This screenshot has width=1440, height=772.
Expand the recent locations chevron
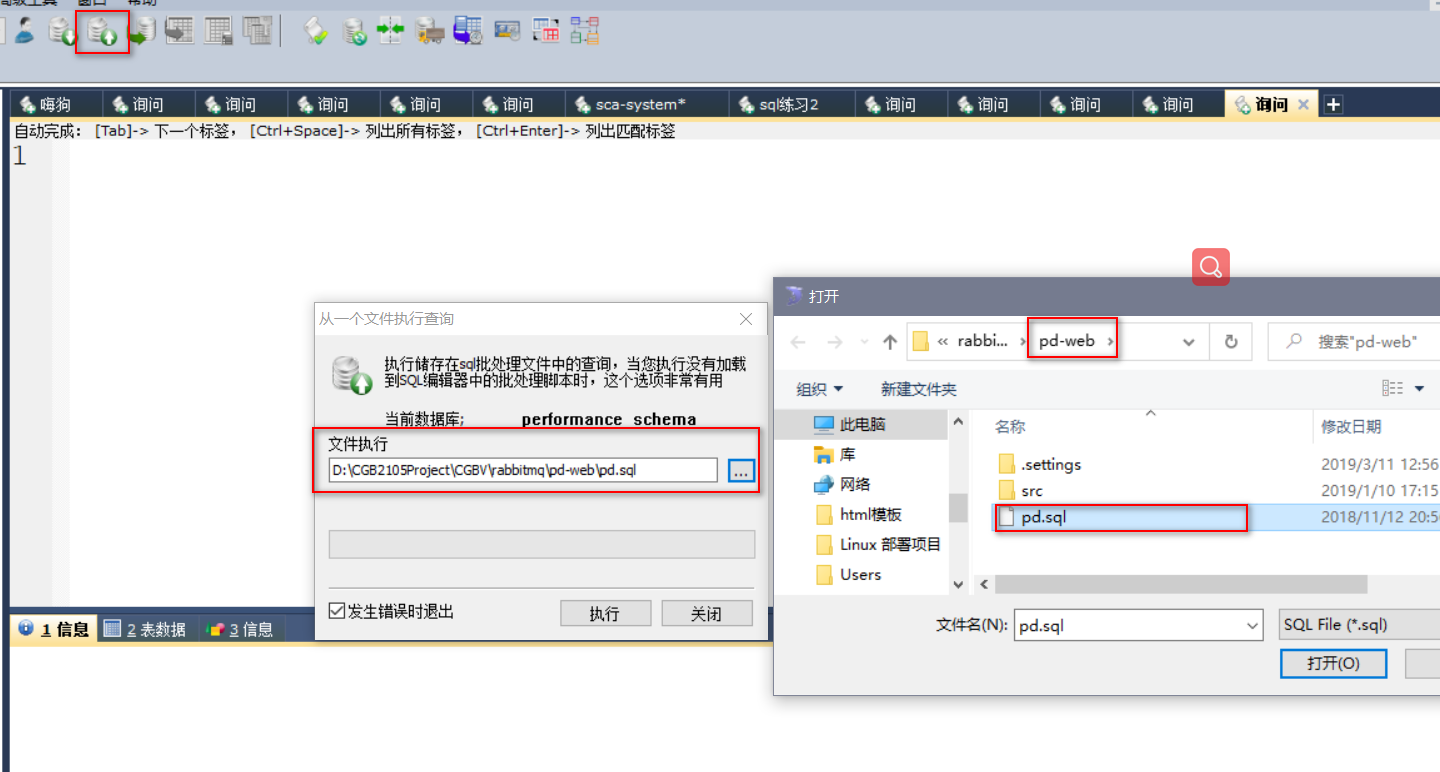864,342
